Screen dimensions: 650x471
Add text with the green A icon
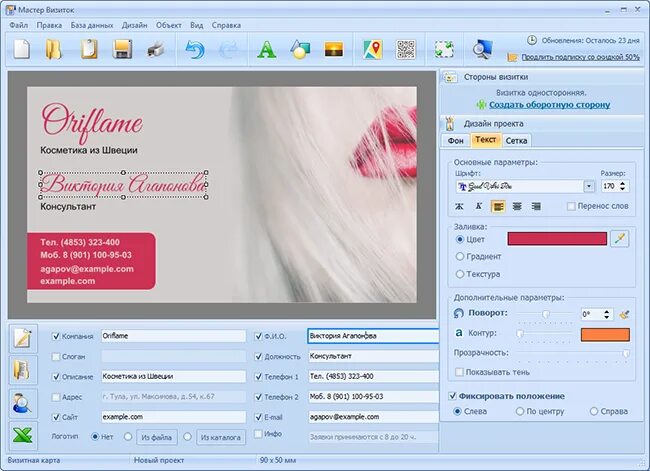267,50
